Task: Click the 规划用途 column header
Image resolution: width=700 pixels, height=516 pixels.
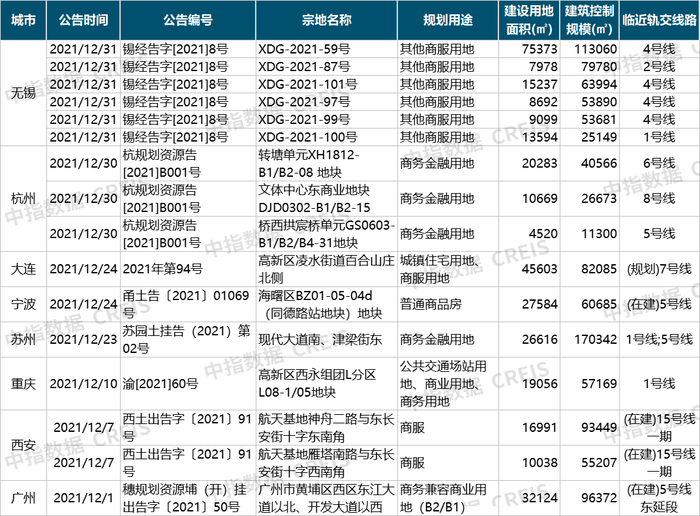Action: pyautogui.click(x=448, y=20)
